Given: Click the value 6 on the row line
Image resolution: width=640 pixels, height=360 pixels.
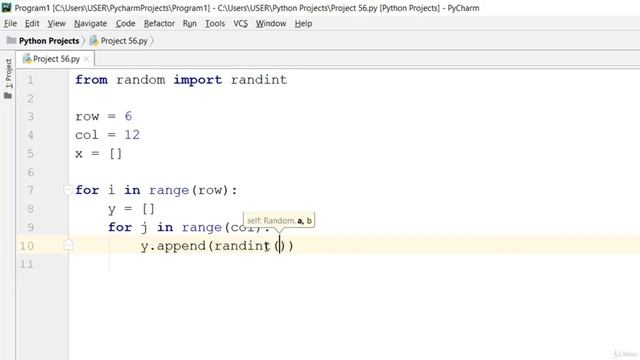Looking at the screenshot, I should coord(128,116).
